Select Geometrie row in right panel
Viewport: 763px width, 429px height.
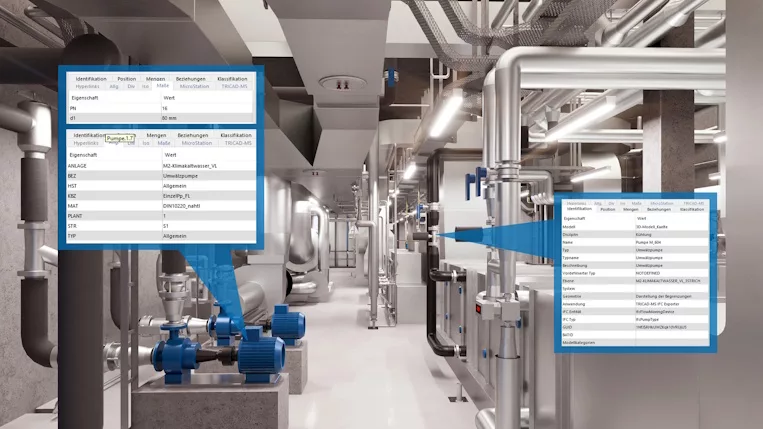pyautogui.click(x=635, y=296)
